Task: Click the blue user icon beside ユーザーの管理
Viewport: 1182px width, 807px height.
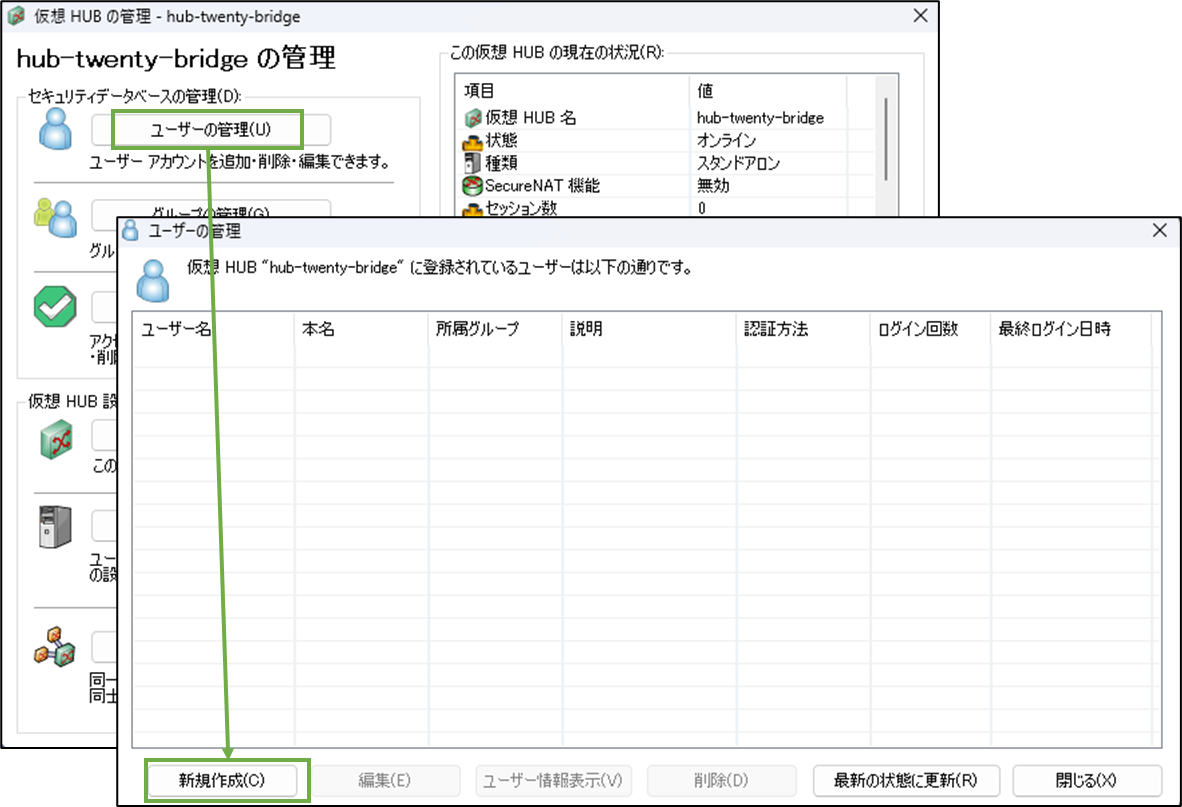Action: (x=57, y=130)
